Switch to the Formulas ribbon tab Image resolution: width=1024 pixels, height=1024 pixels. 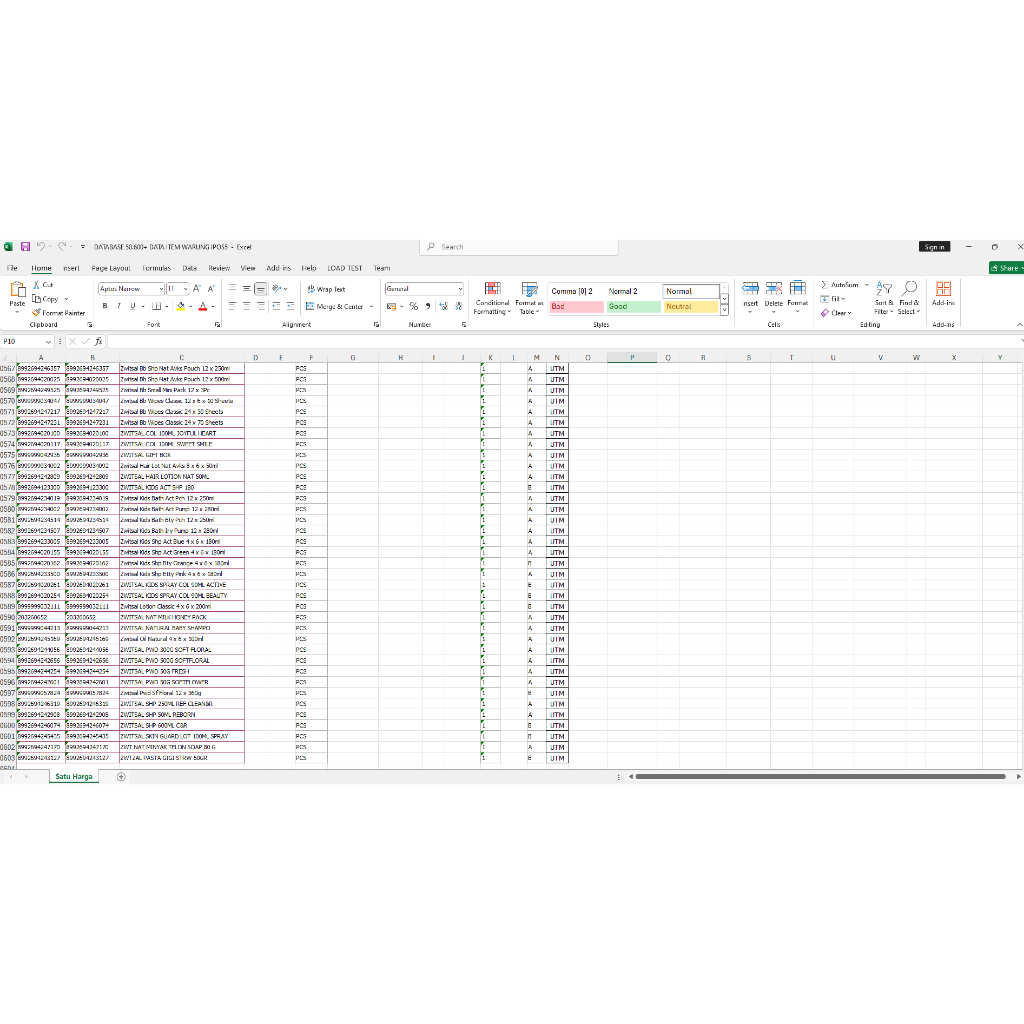(x=156, y=267)
